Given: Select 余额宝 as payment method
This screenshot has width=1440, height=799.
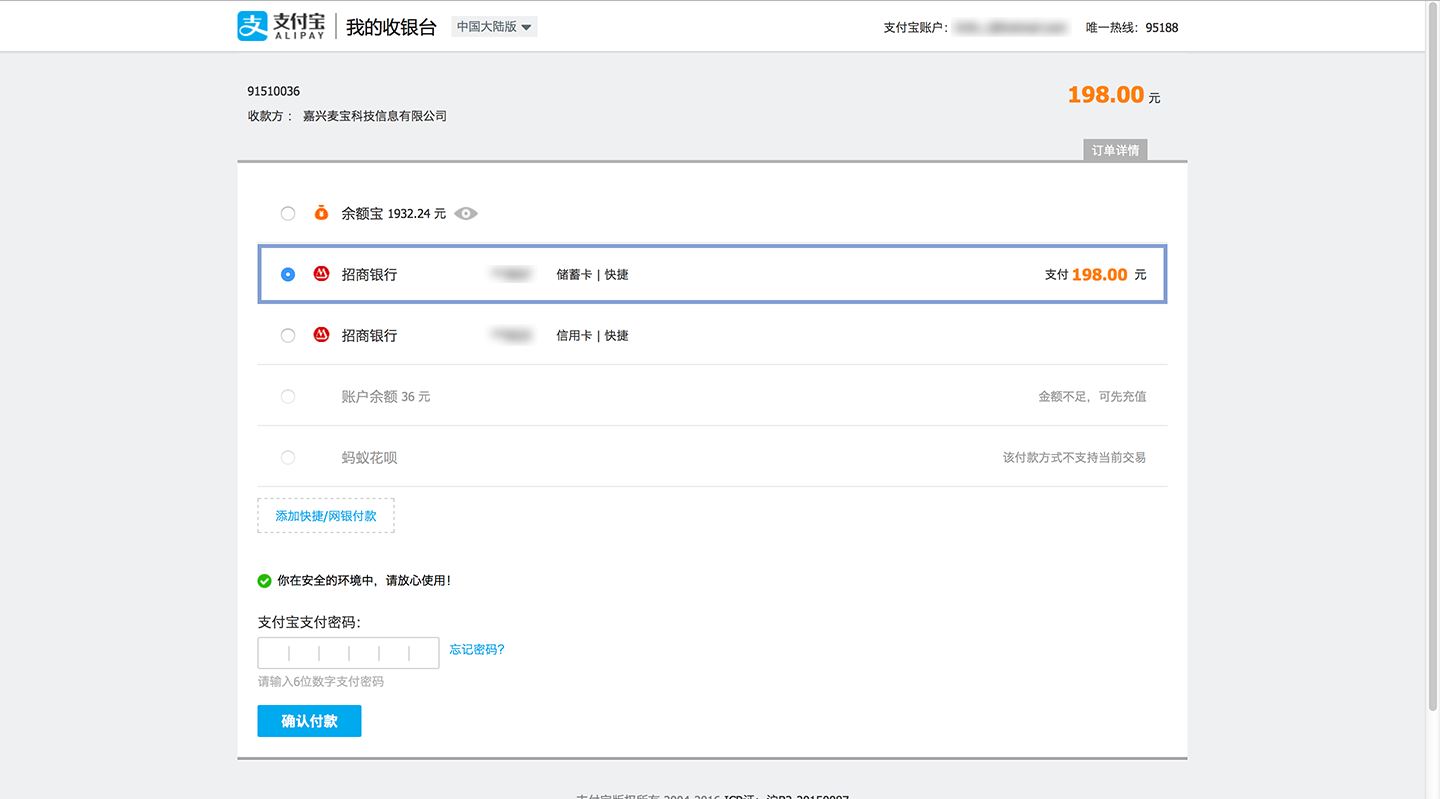Looking at the screenshot, I should click(x=288, y=212).
